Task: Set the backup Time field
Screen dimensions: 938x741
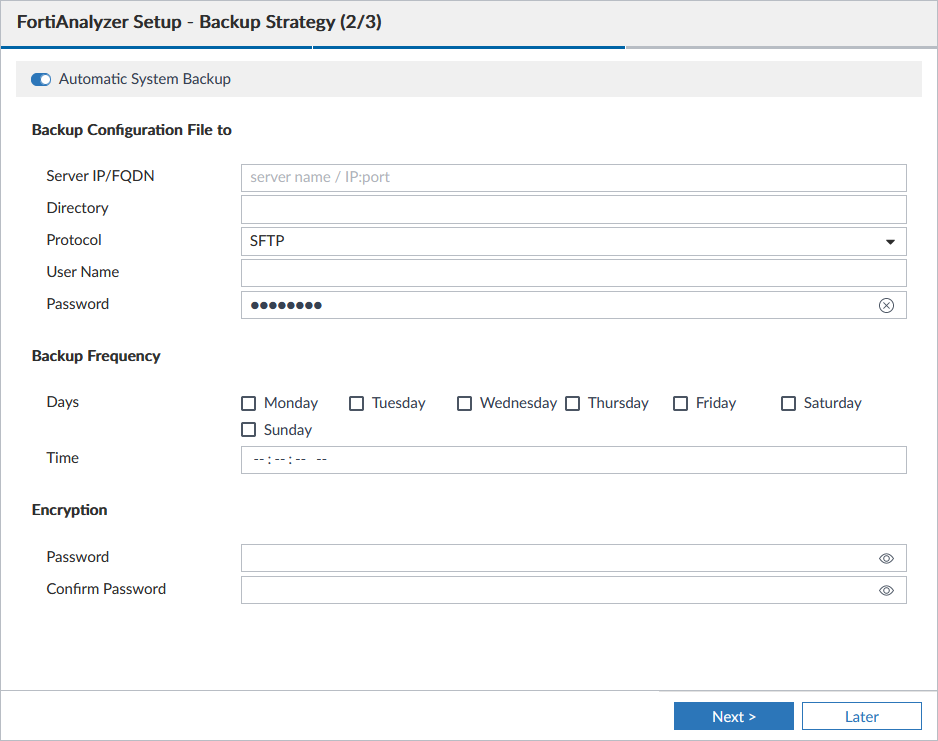Action: (x=573, y=460)
